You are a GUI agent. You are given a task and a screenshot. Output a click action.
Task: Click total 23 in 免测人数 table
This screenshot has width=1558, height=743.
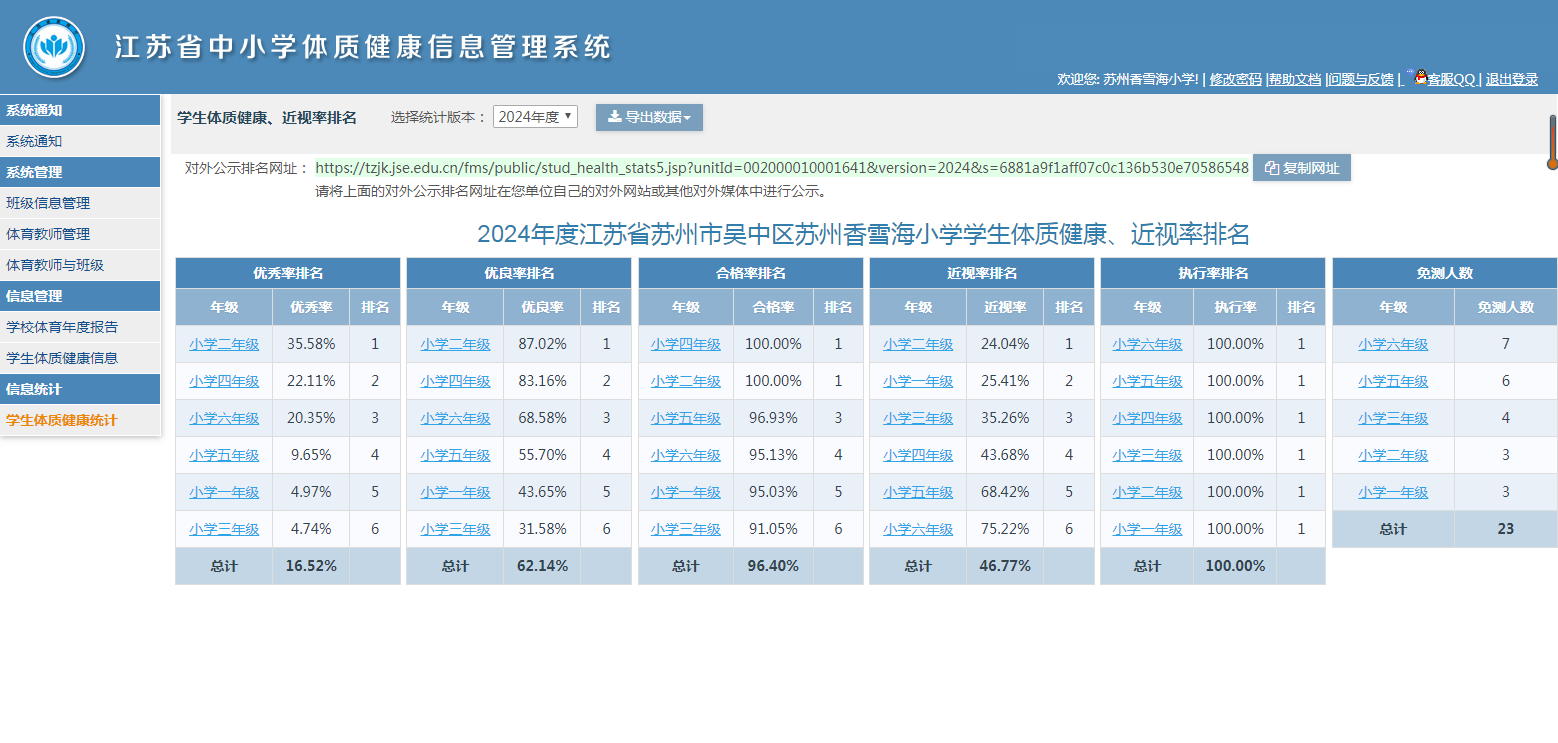point(1506,529)
